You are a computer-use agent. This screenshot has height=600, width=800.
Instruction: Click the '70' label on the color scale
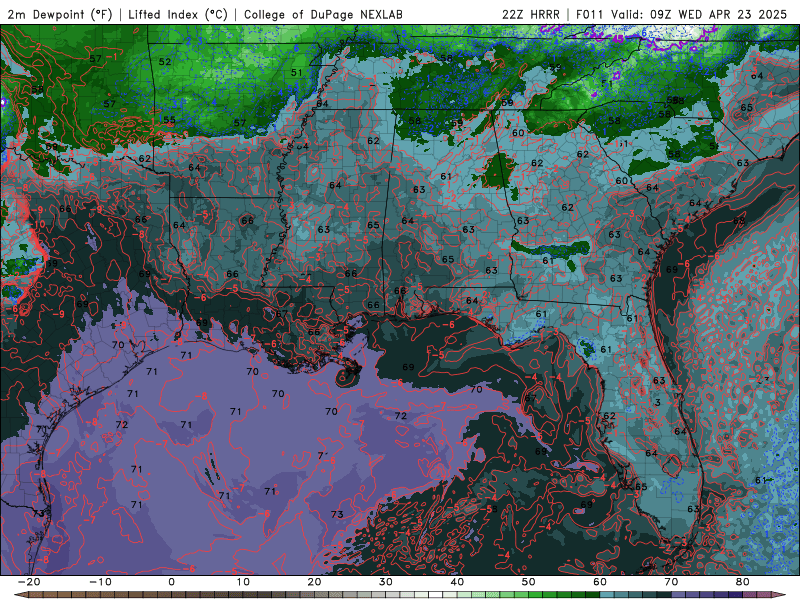[671, 582]
